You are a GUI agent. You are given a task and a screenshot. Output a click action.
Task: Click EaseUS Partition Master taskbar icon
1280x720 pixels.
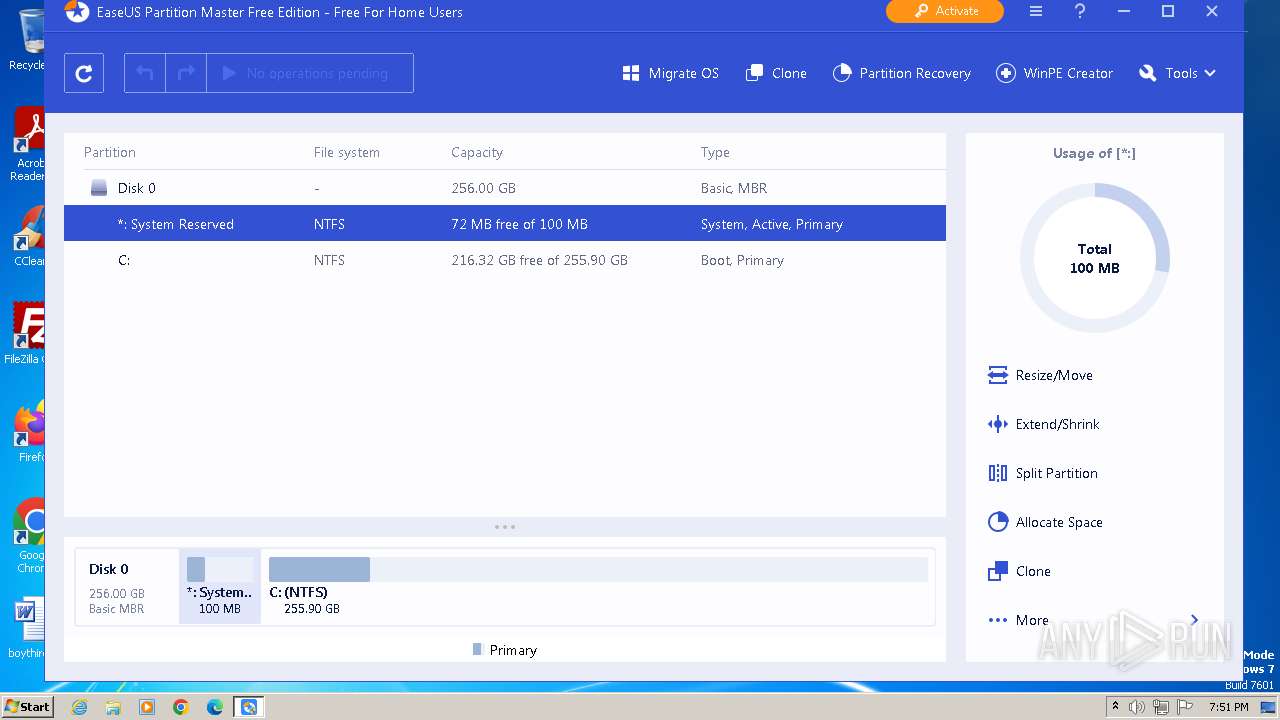249,707
